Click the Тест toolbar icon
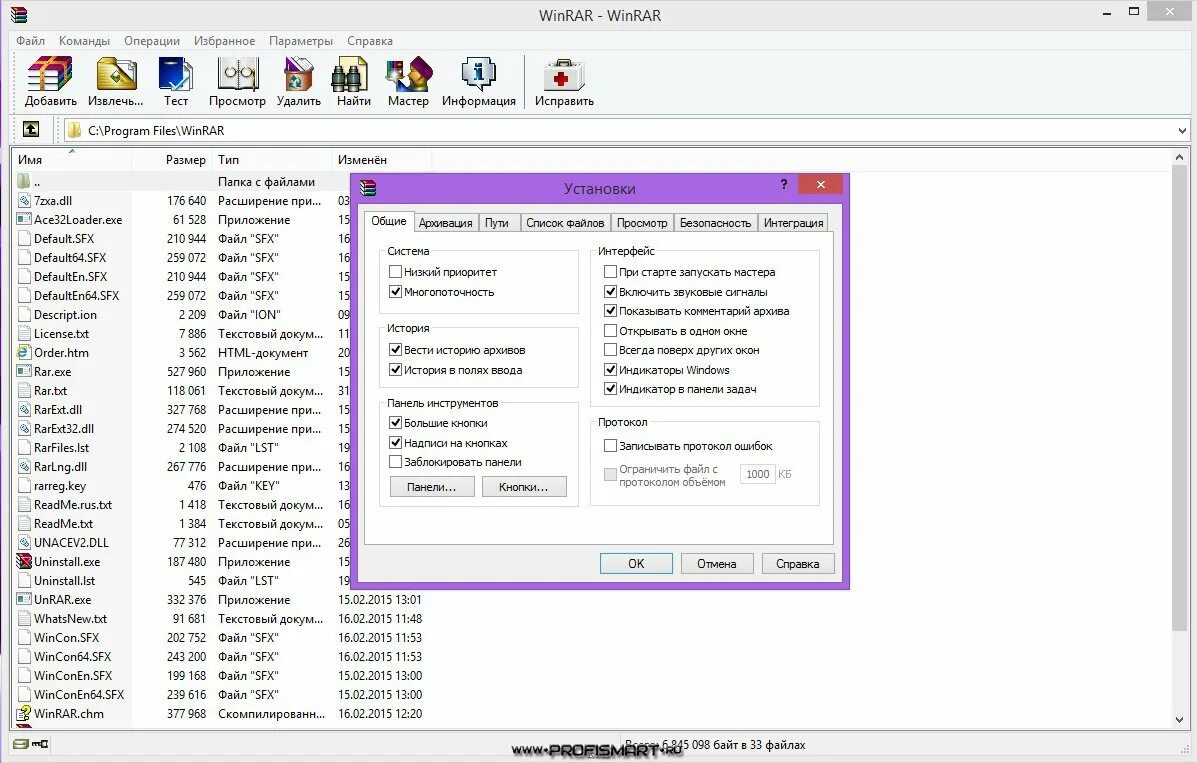 coord(176,75)
